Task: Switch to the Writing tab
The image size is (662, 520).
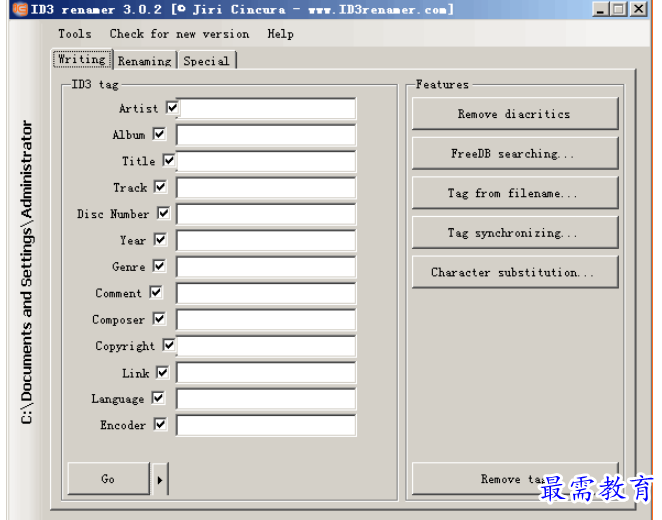Action: 82,59
